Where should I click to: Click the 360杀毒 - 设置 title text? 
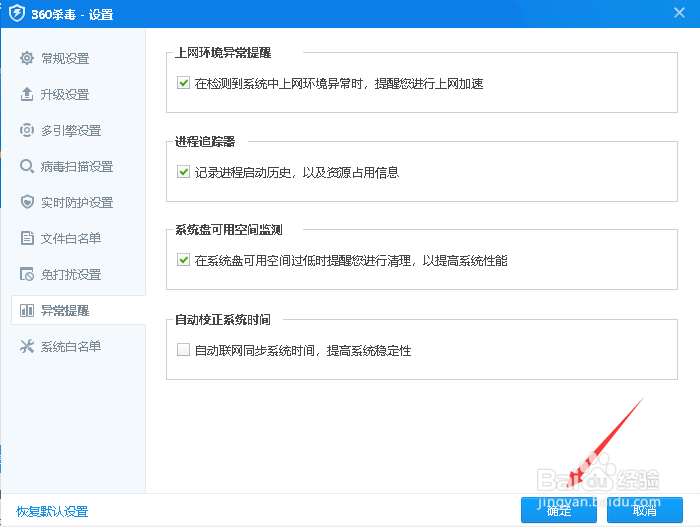tap(72, 14)
